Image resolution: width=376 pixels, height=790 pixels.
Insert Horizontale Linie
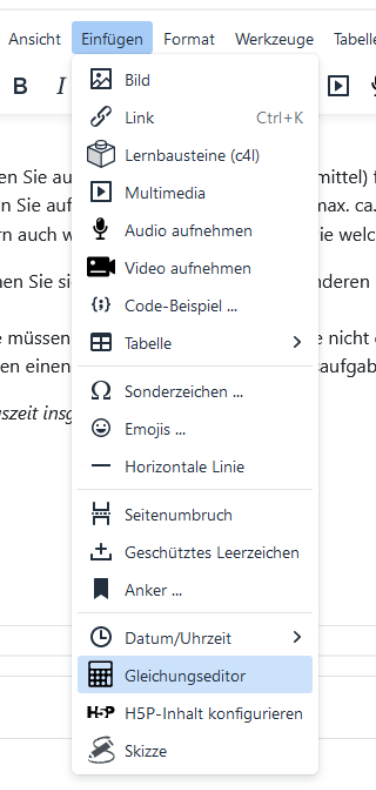195,466
